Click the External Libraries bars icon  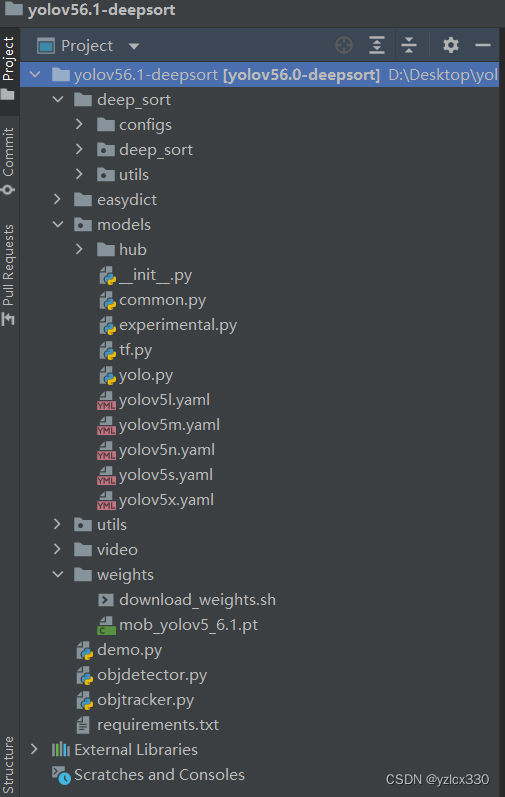(60, 749)
